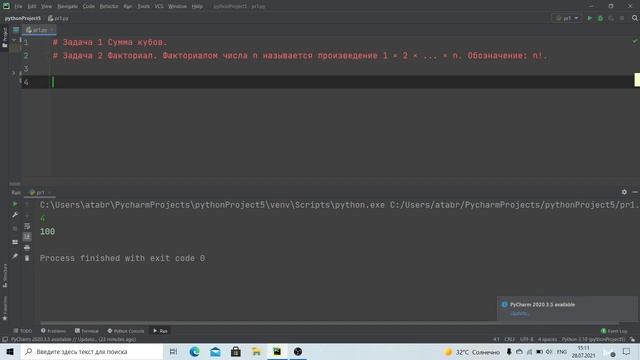
Task: Click the 100 output line in console
Action: (x=47, y=231)
